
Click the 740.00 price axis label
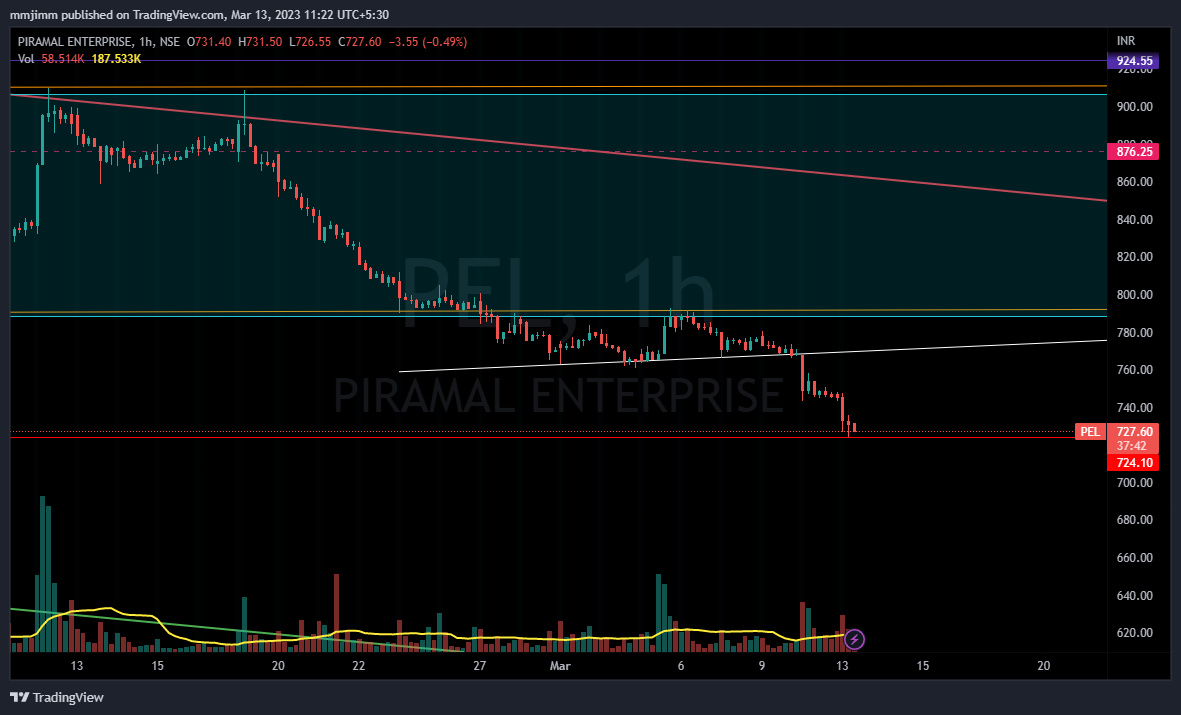pyautogui.click(x=1134, y=408)
